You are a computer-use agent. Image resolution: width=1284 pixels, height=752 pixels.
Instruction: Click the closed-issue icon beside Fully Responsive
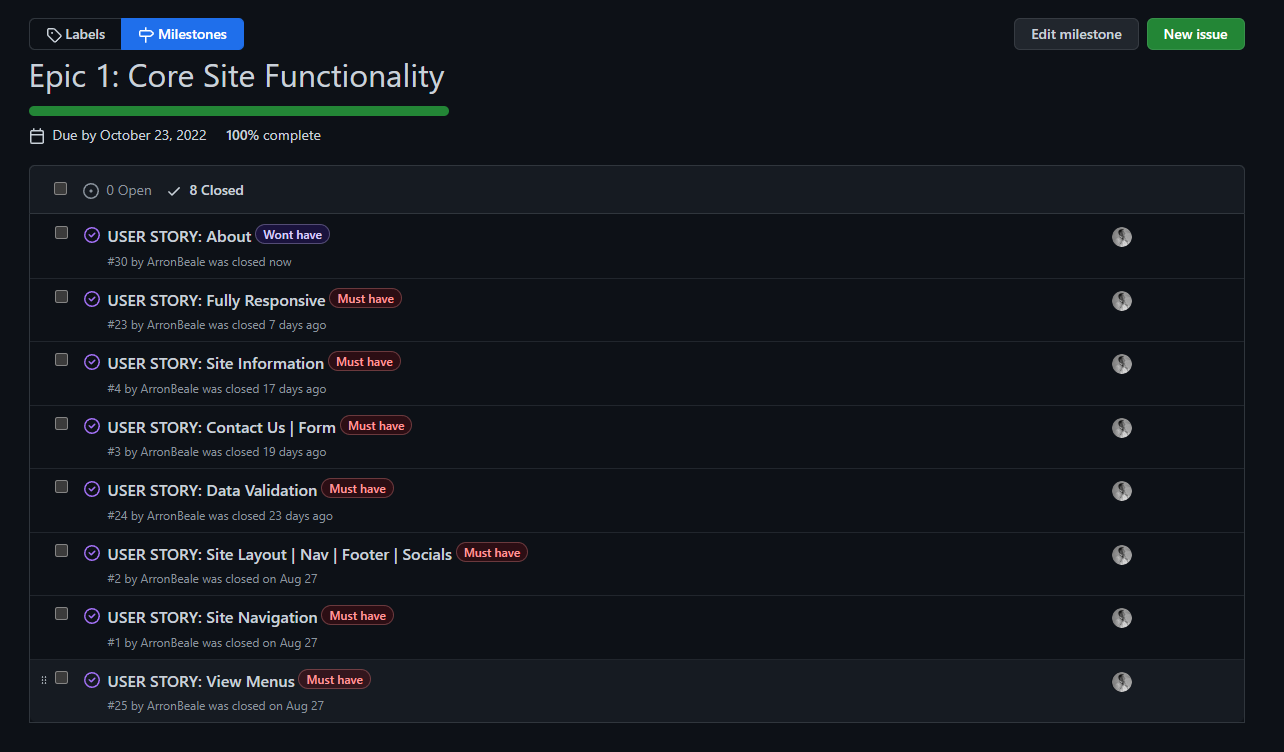[x=92, y=299]
